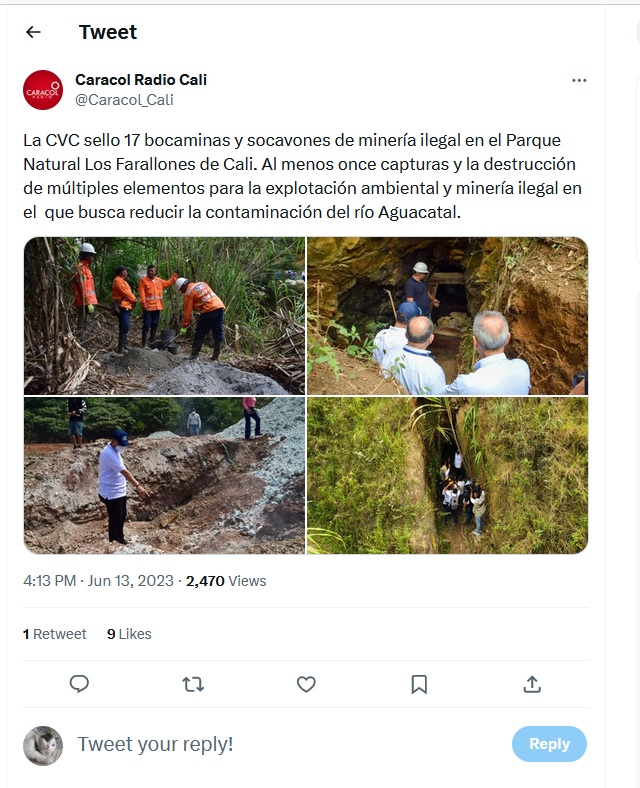Open the Caracol Radio Cali profile name
Screen dimensions: 640x788
(x=141, y=79)
